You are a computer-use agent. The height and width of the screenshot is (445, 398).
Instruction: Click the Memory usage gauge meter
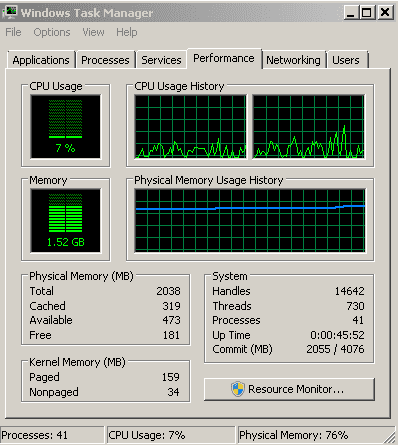pyautogui.click(x=66, y=220)
